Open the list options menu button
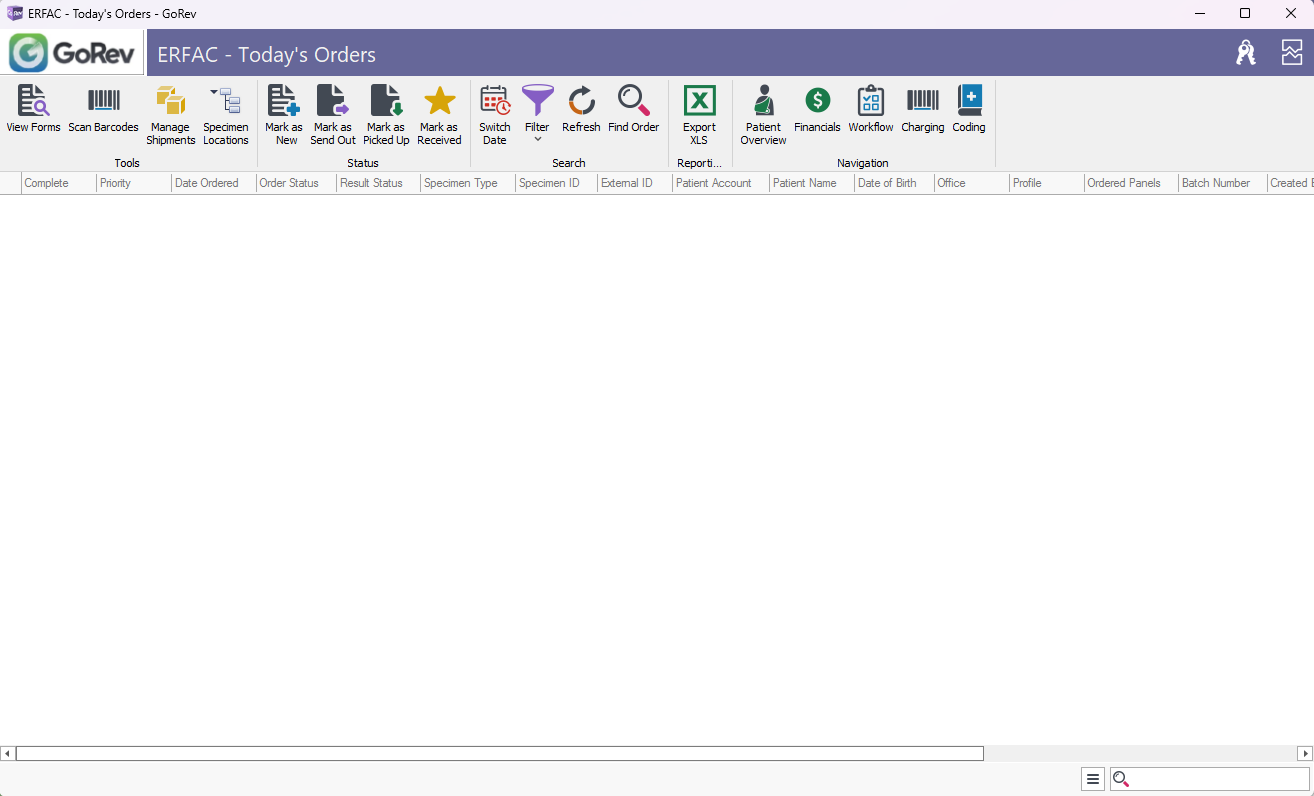 [1093, 779]
